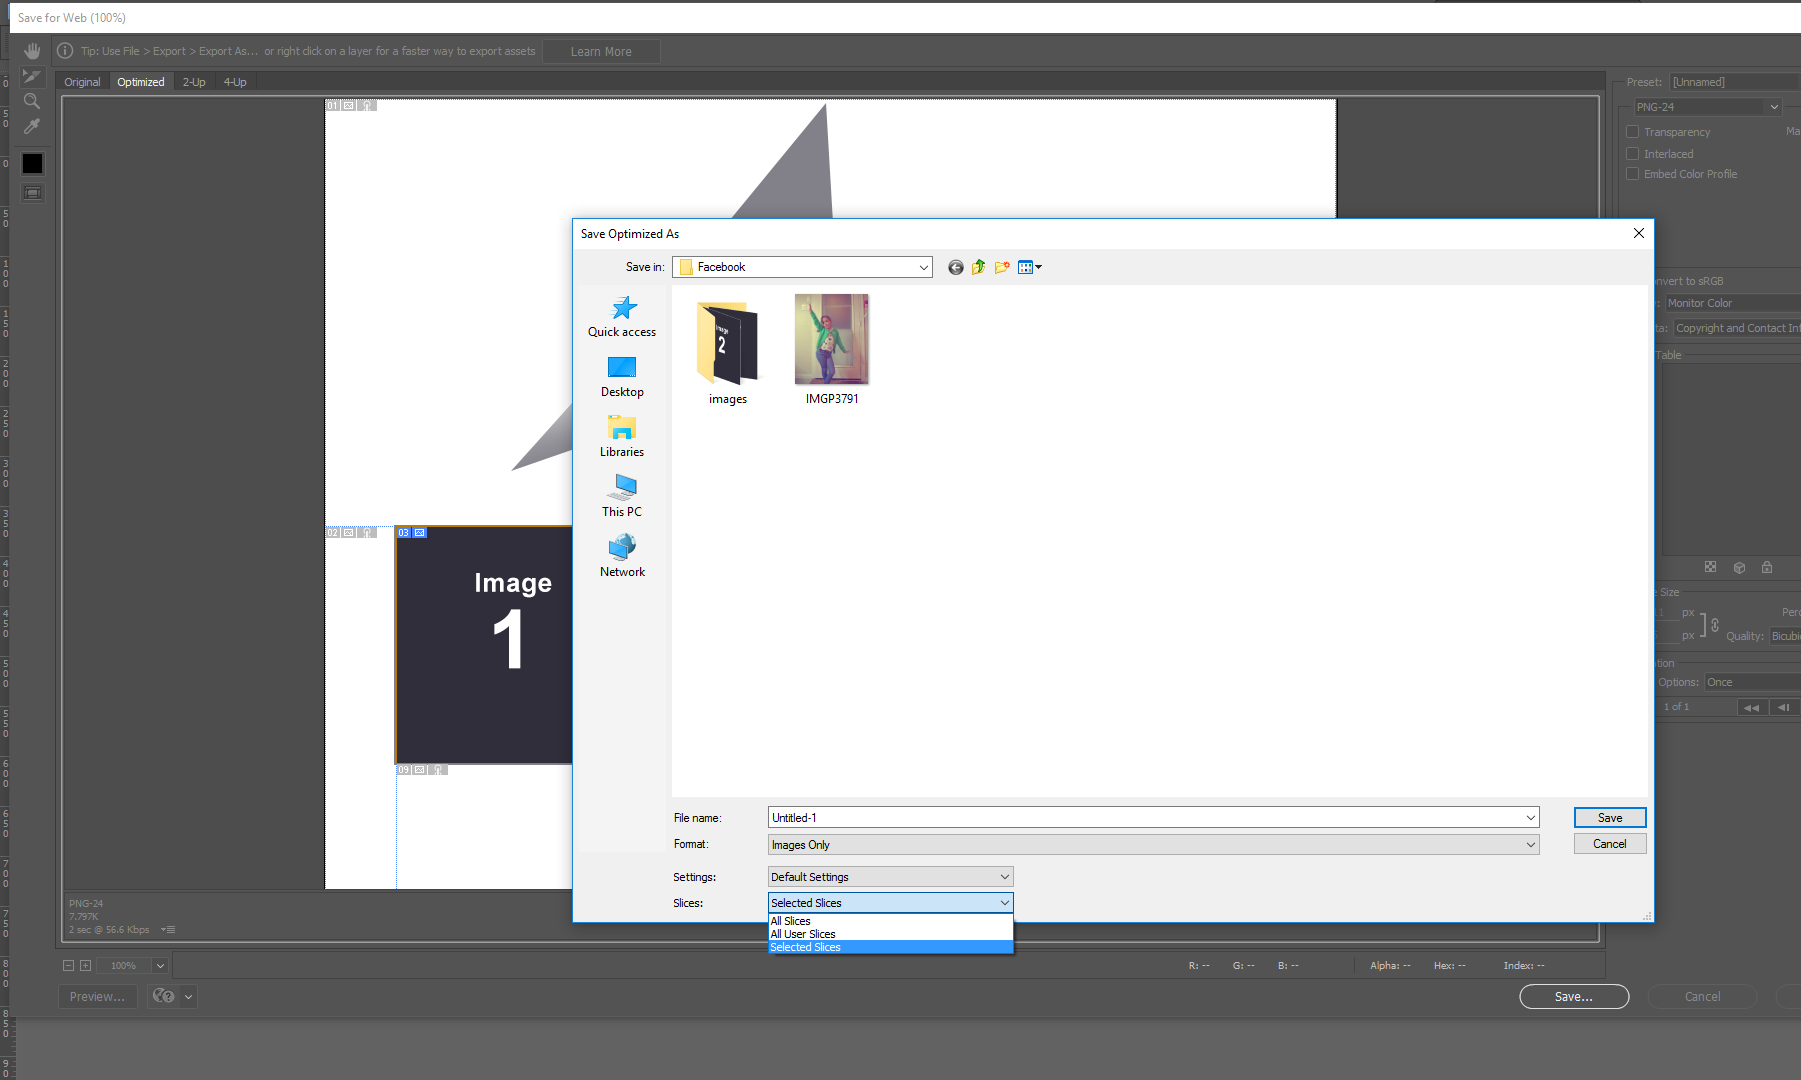Open the View Menu icon dropdown

coord(1030,267)
